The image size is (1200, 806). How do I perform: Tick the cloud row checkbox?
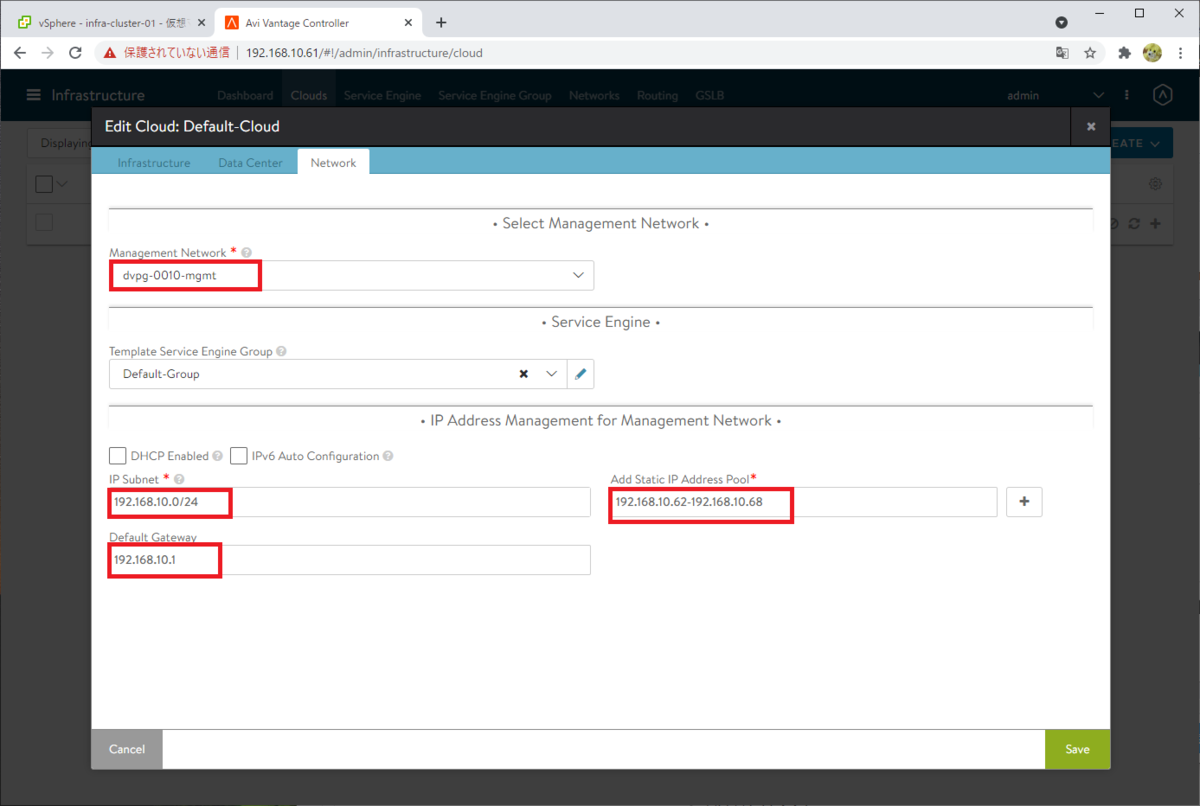pyautogui.click(x=44, y=223)
